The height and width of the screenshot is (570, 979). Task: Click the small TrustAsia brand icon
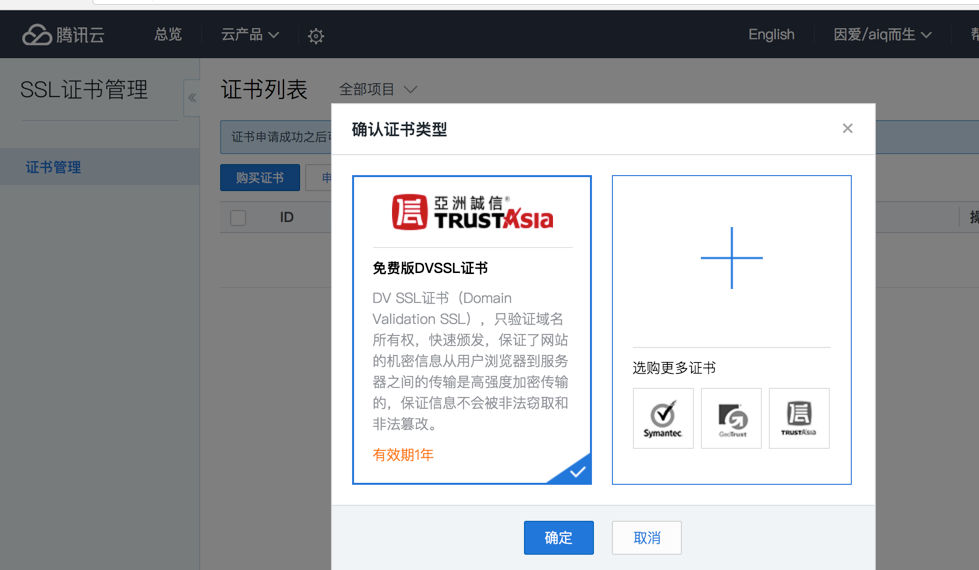click(799, 418)
